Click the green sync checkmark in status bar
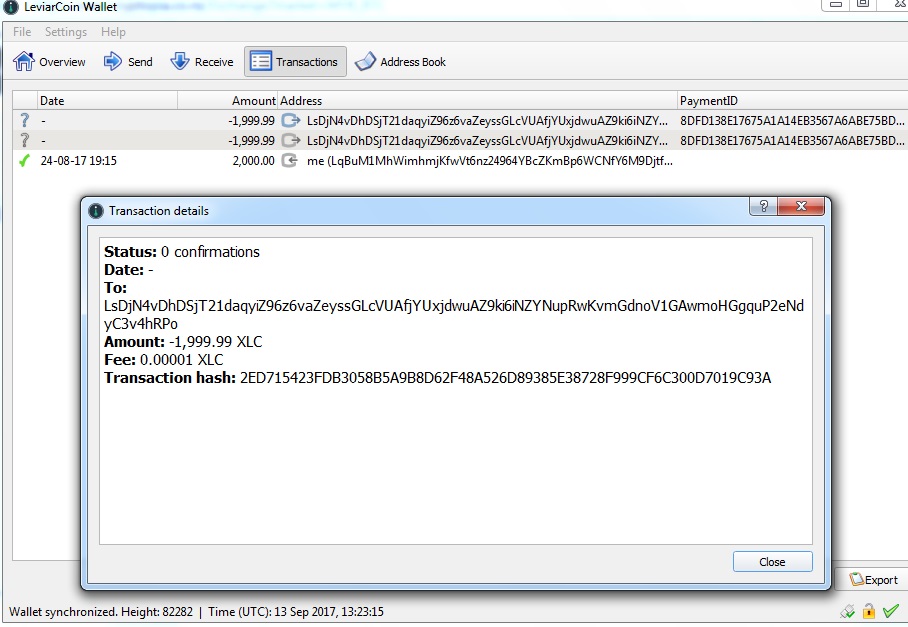The width and height of the screenshot is (908, 627). point(891,610)
